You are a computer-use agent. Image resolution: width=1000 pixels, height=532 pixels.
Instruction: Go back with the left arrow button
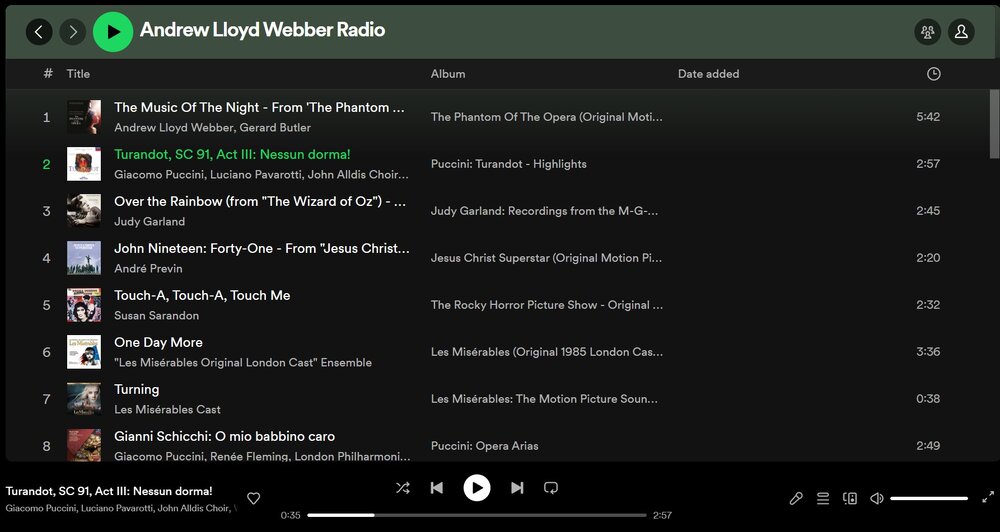39,31
